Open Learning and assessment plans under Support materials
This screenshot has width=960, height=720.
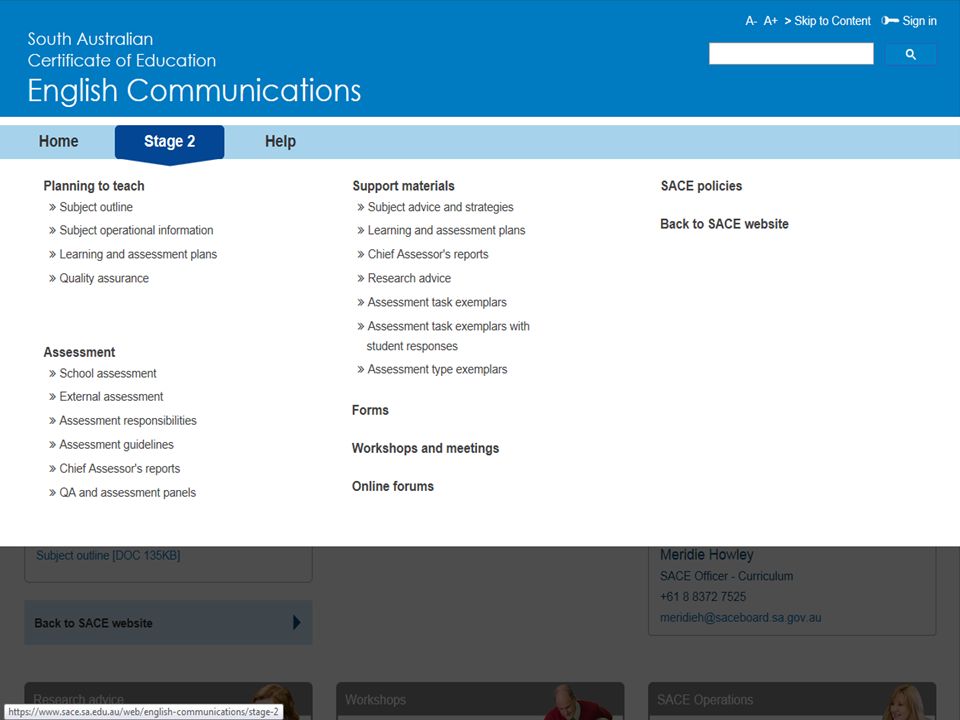(446, 230)
